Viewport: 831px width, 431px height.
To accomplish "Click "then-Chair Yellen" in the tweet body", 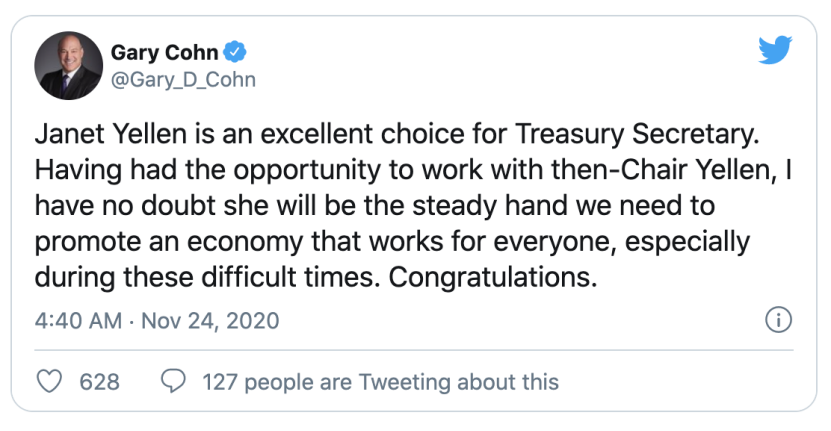I will (660, 170).
